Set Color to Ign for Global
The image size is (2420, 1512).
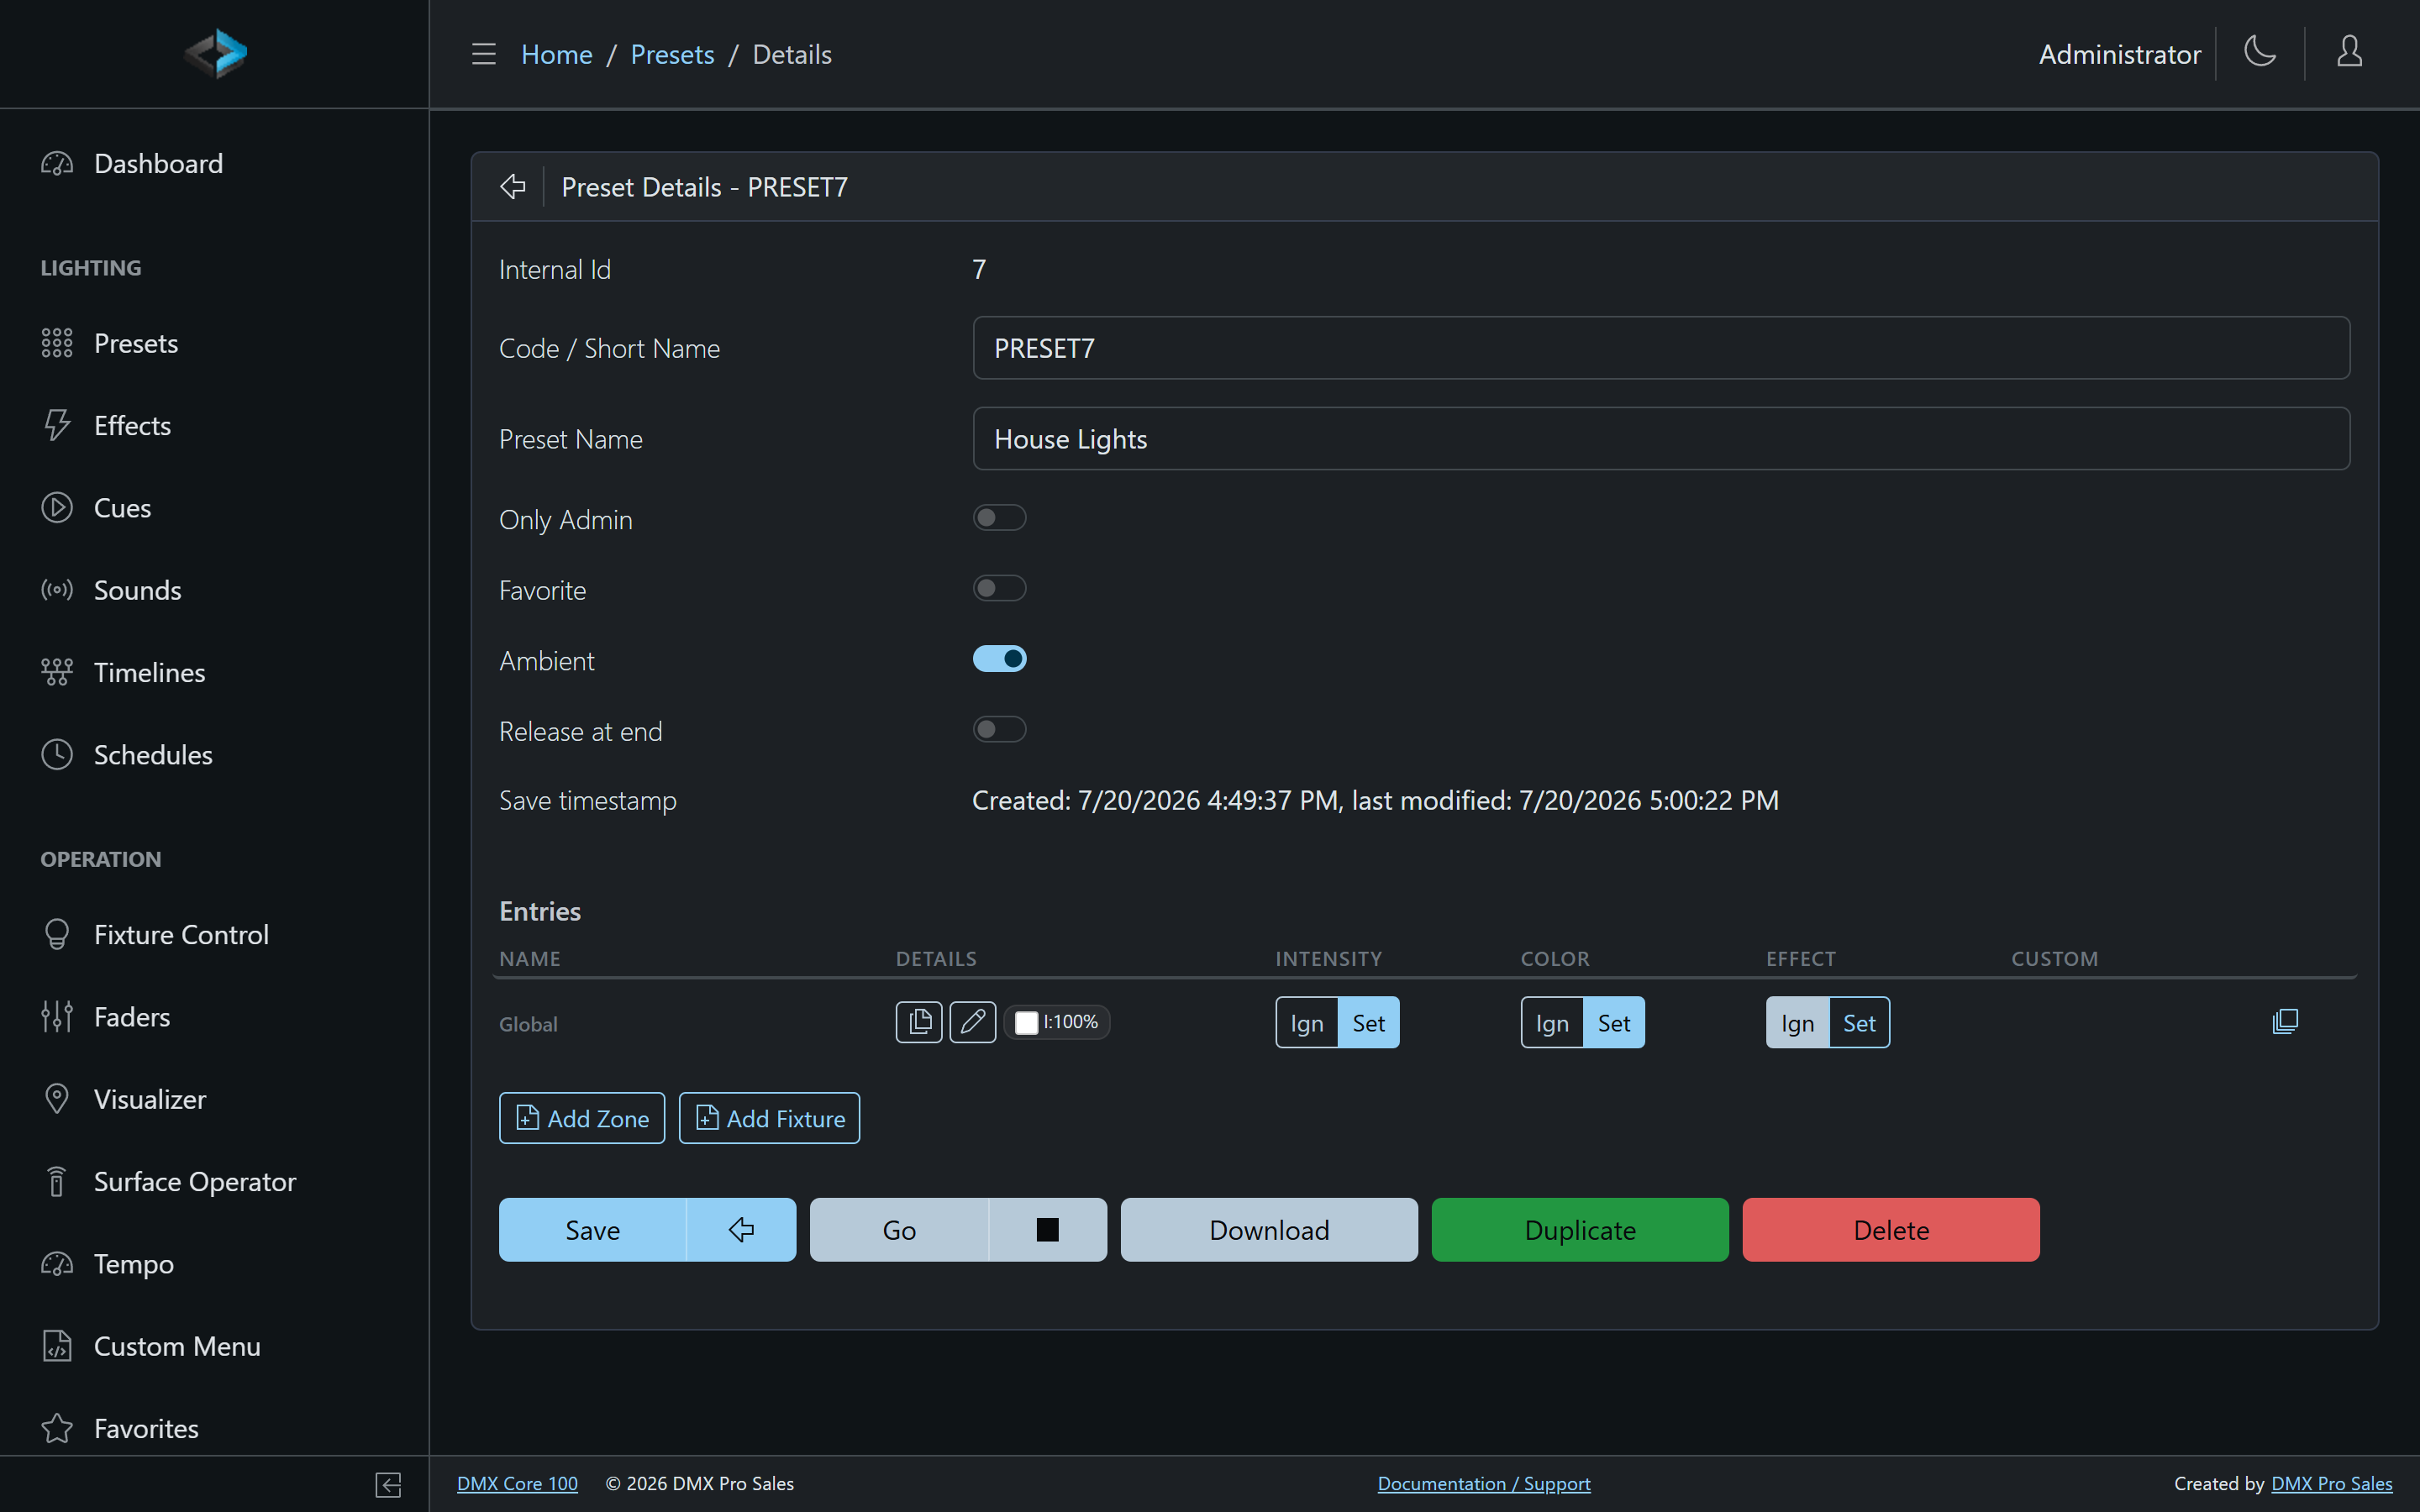[1552, 1023]
